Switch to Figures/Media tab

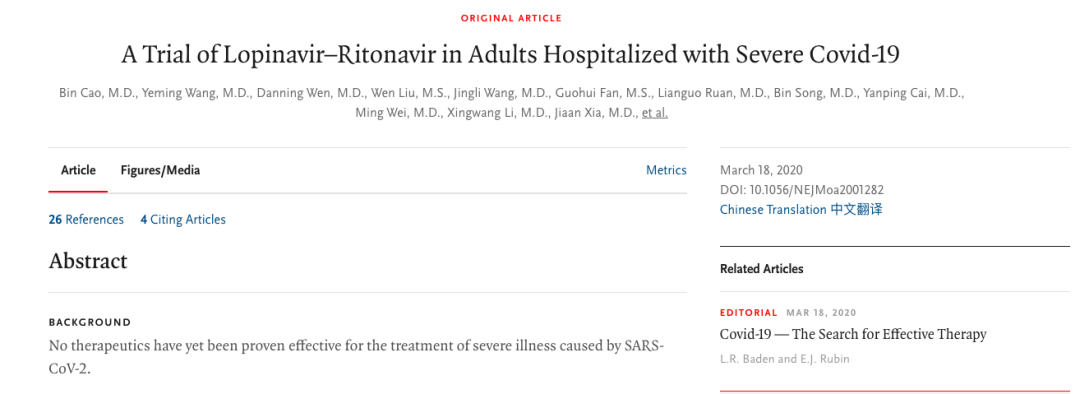point(160,170)
